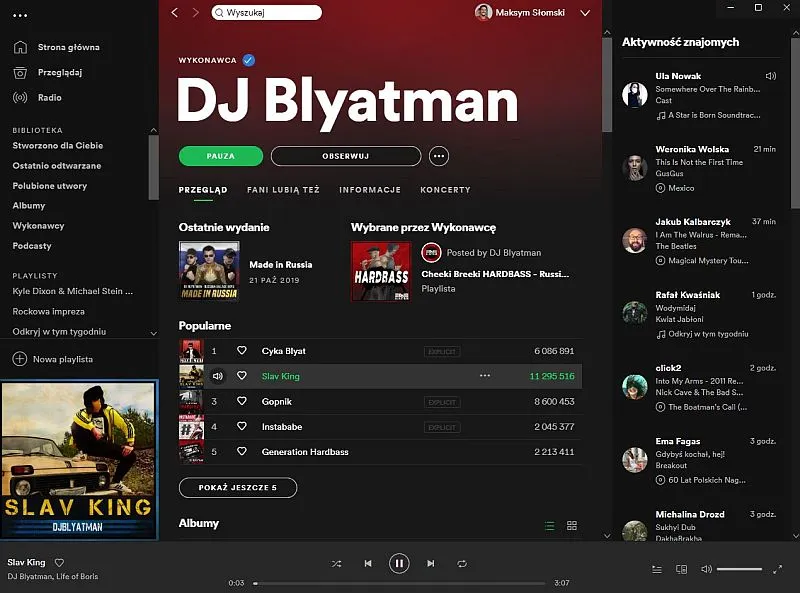This screenshot has width=800, height=593.
Task: Switch to the KONCERTY tab
Action: pyautogui.click(x=445, y=189)
